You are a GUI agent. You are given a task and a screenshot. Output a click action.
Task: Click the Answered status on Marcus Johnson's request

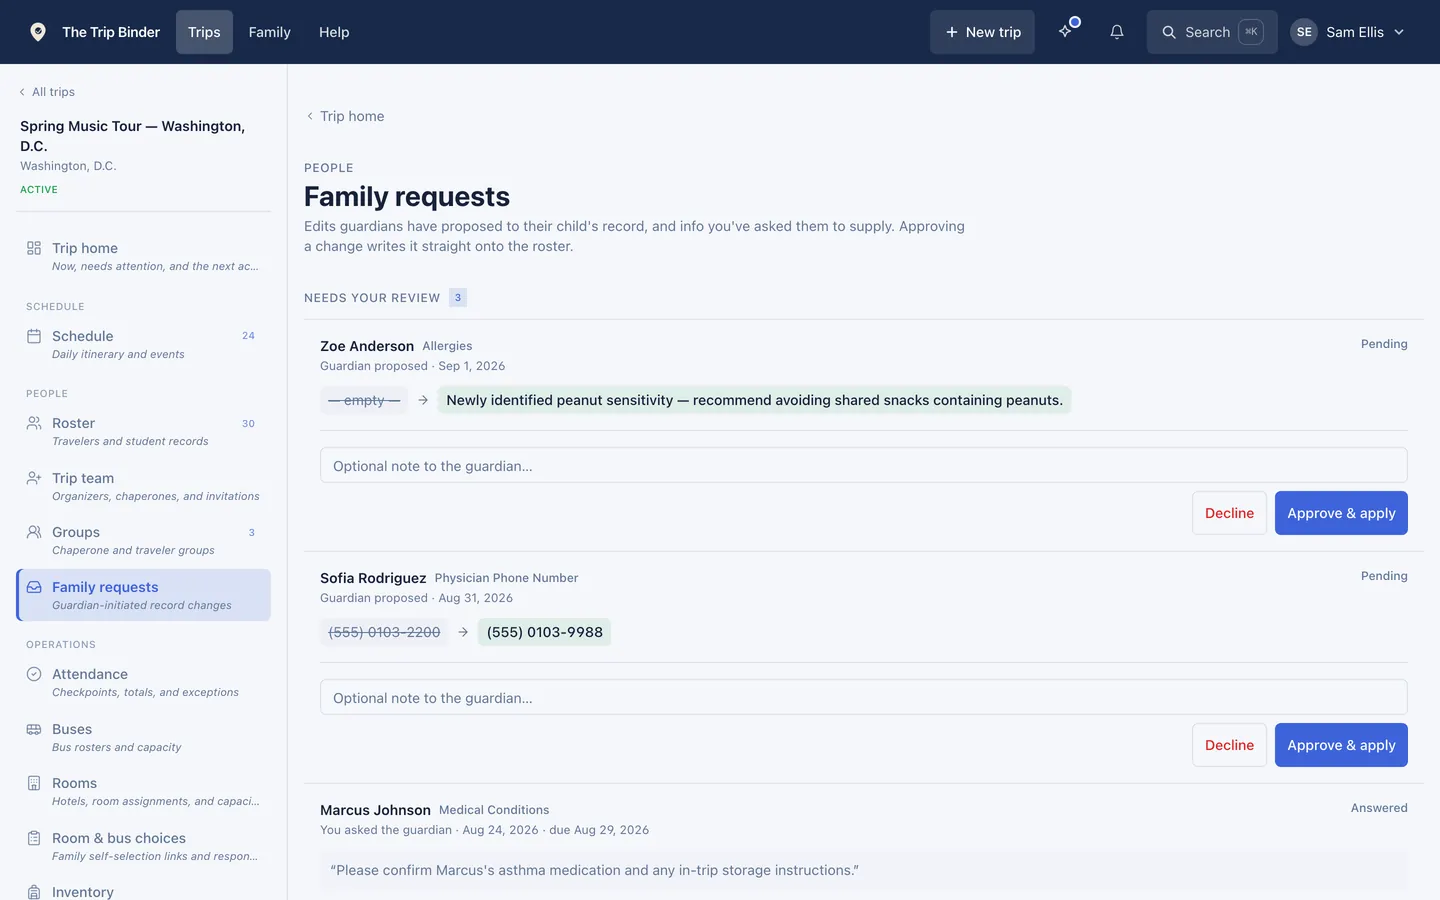(1379, 808)
